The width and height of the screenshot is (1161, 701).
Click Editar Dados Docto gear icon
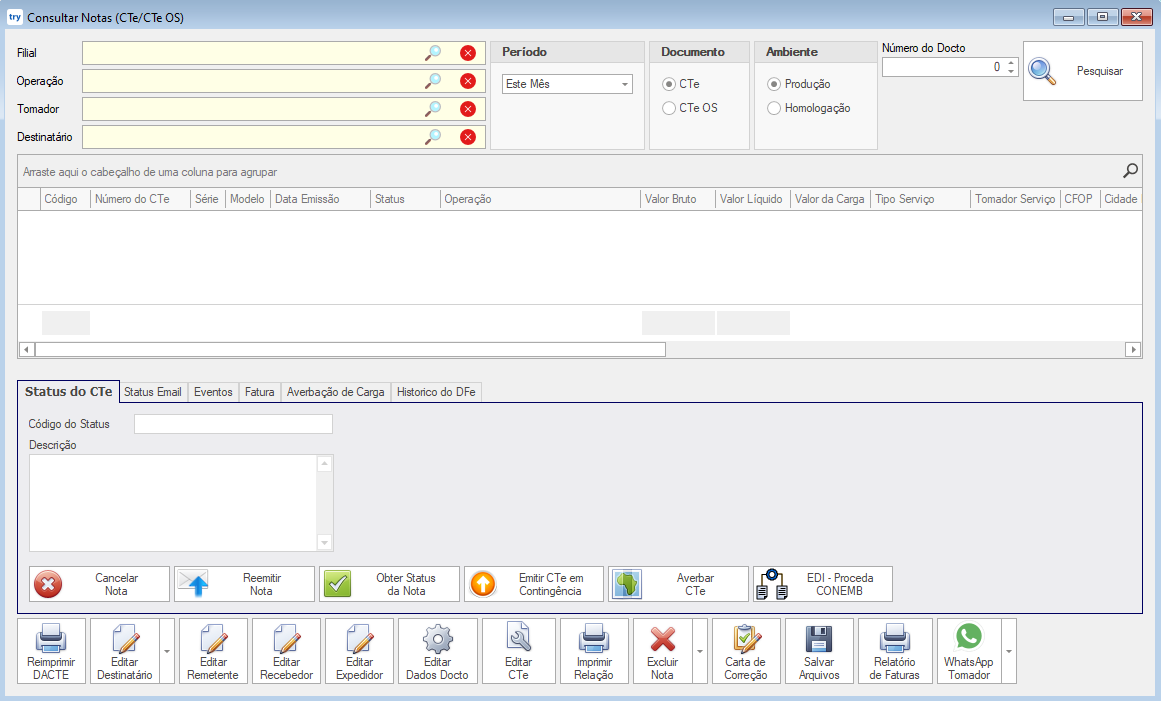438,638
